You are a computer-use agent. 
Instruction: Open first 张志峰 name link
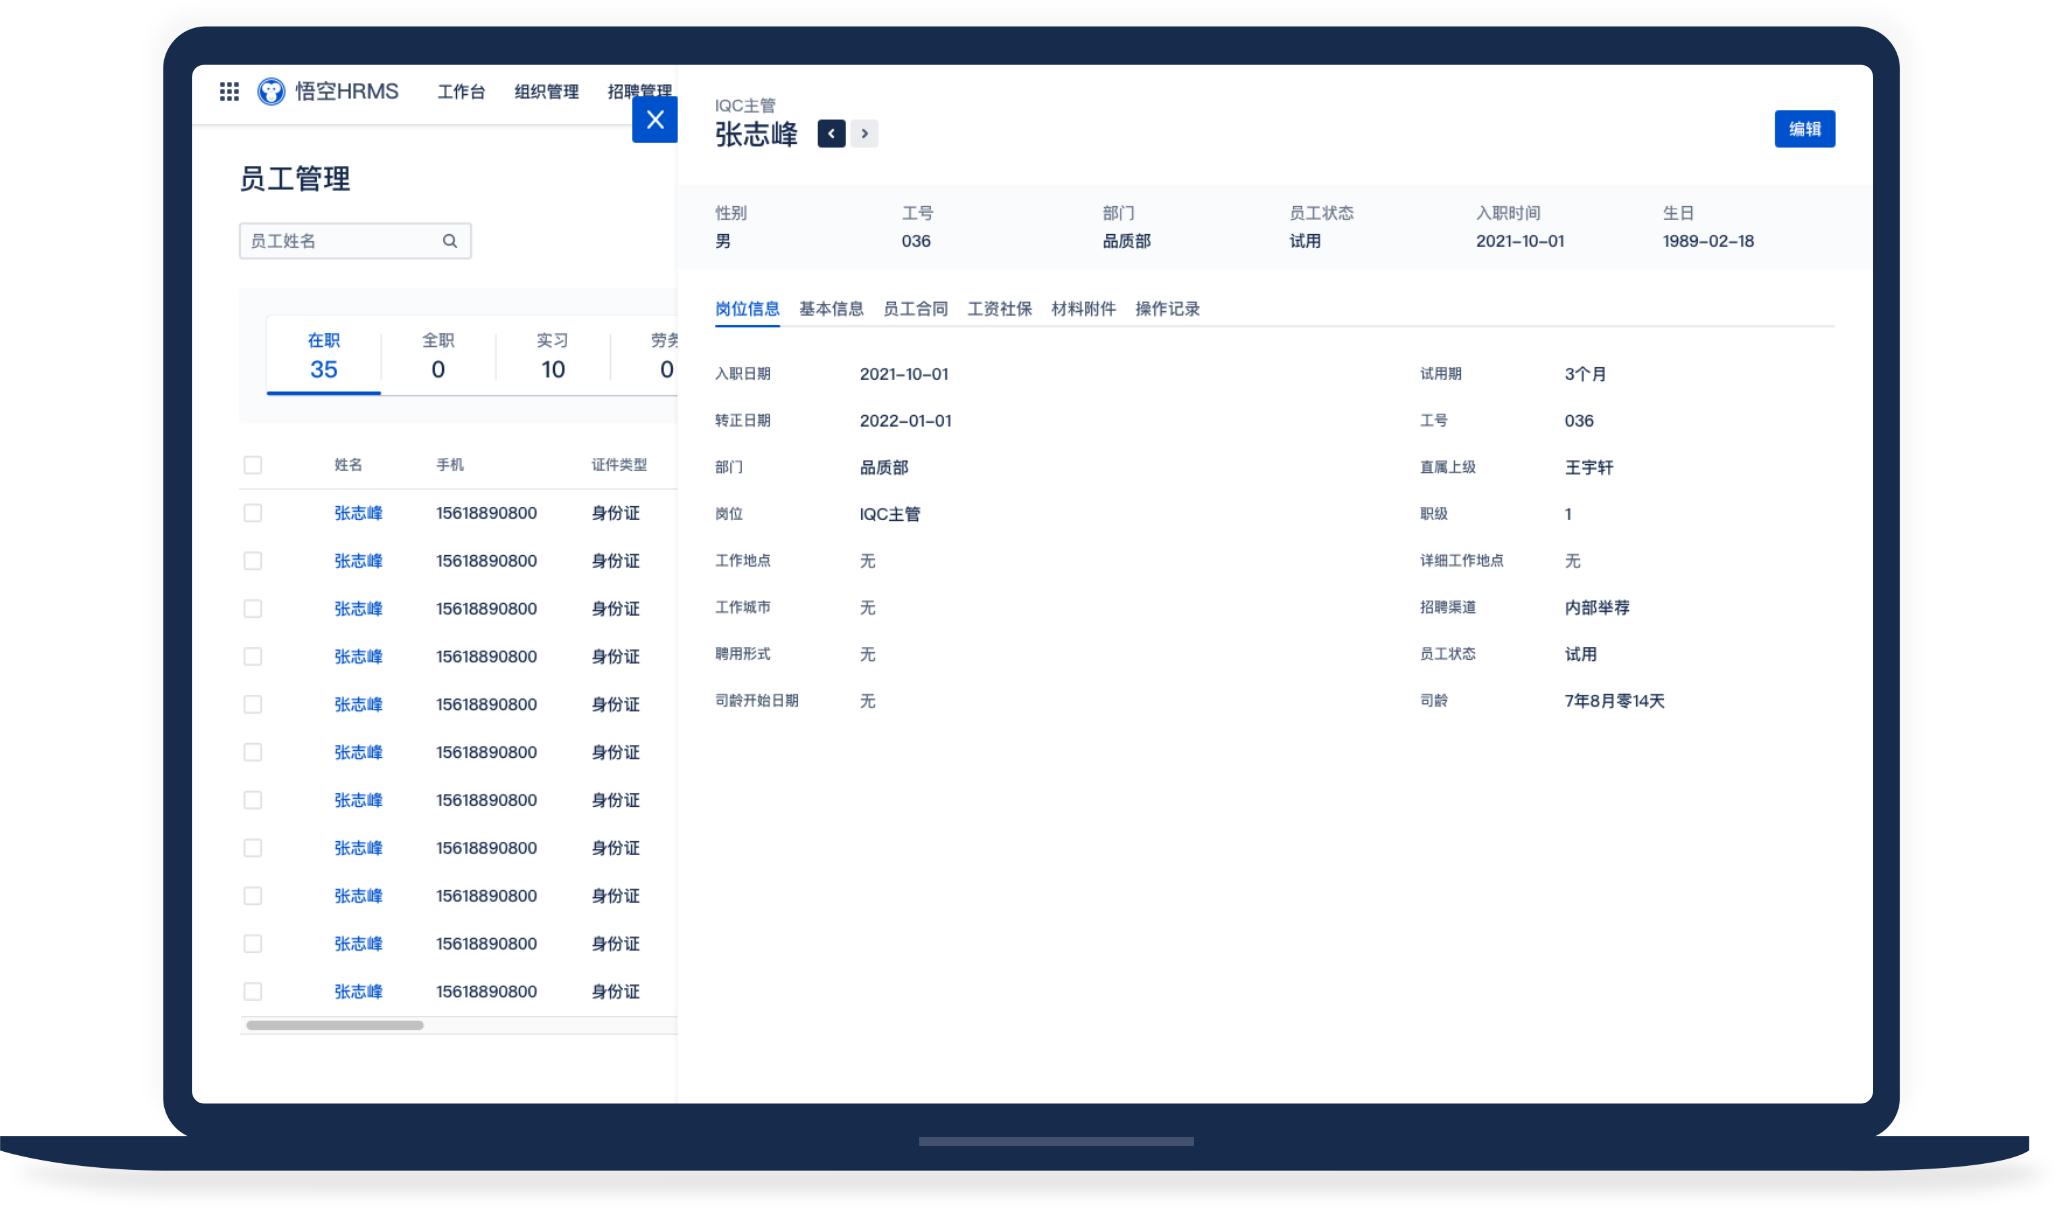358,513
